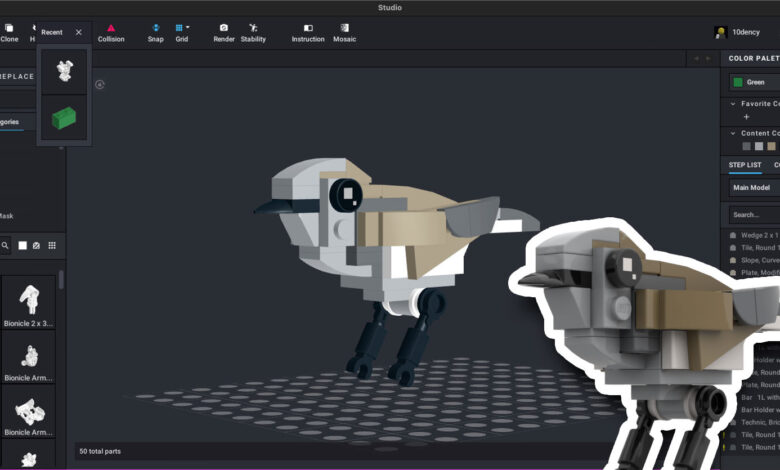Add a favorite color with plus button
The image size is (780, 470).
click(746, 117)
